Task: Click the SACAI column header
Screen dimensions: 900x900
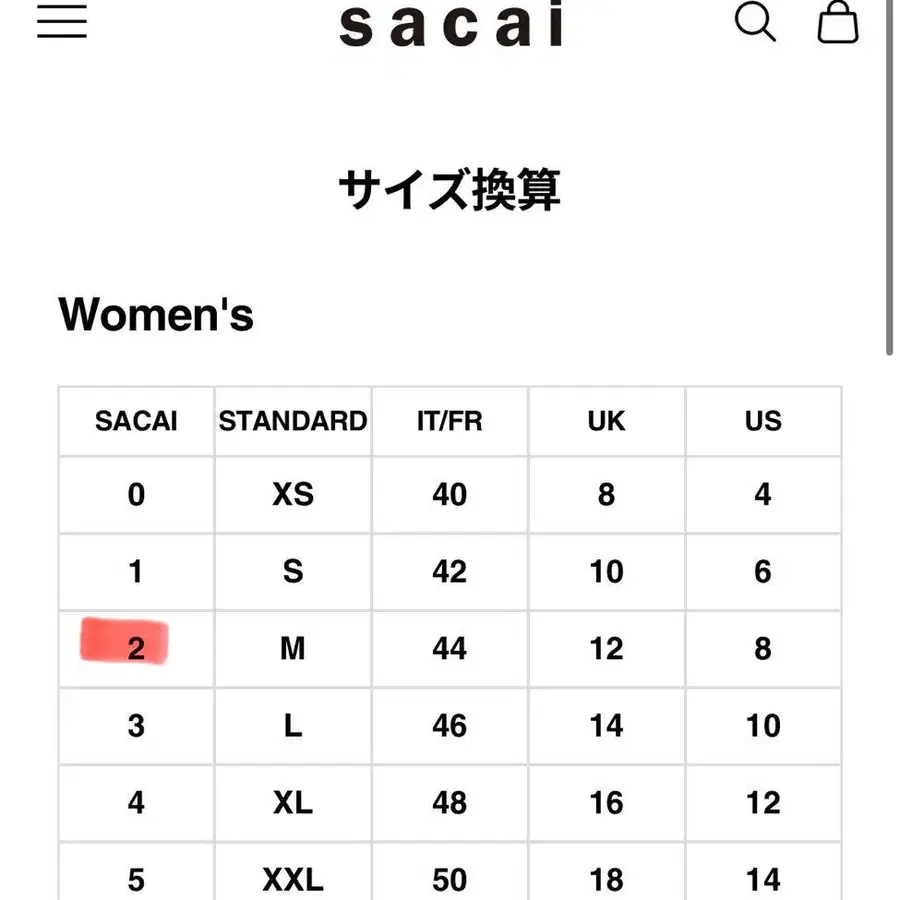Action: [136, 421]
